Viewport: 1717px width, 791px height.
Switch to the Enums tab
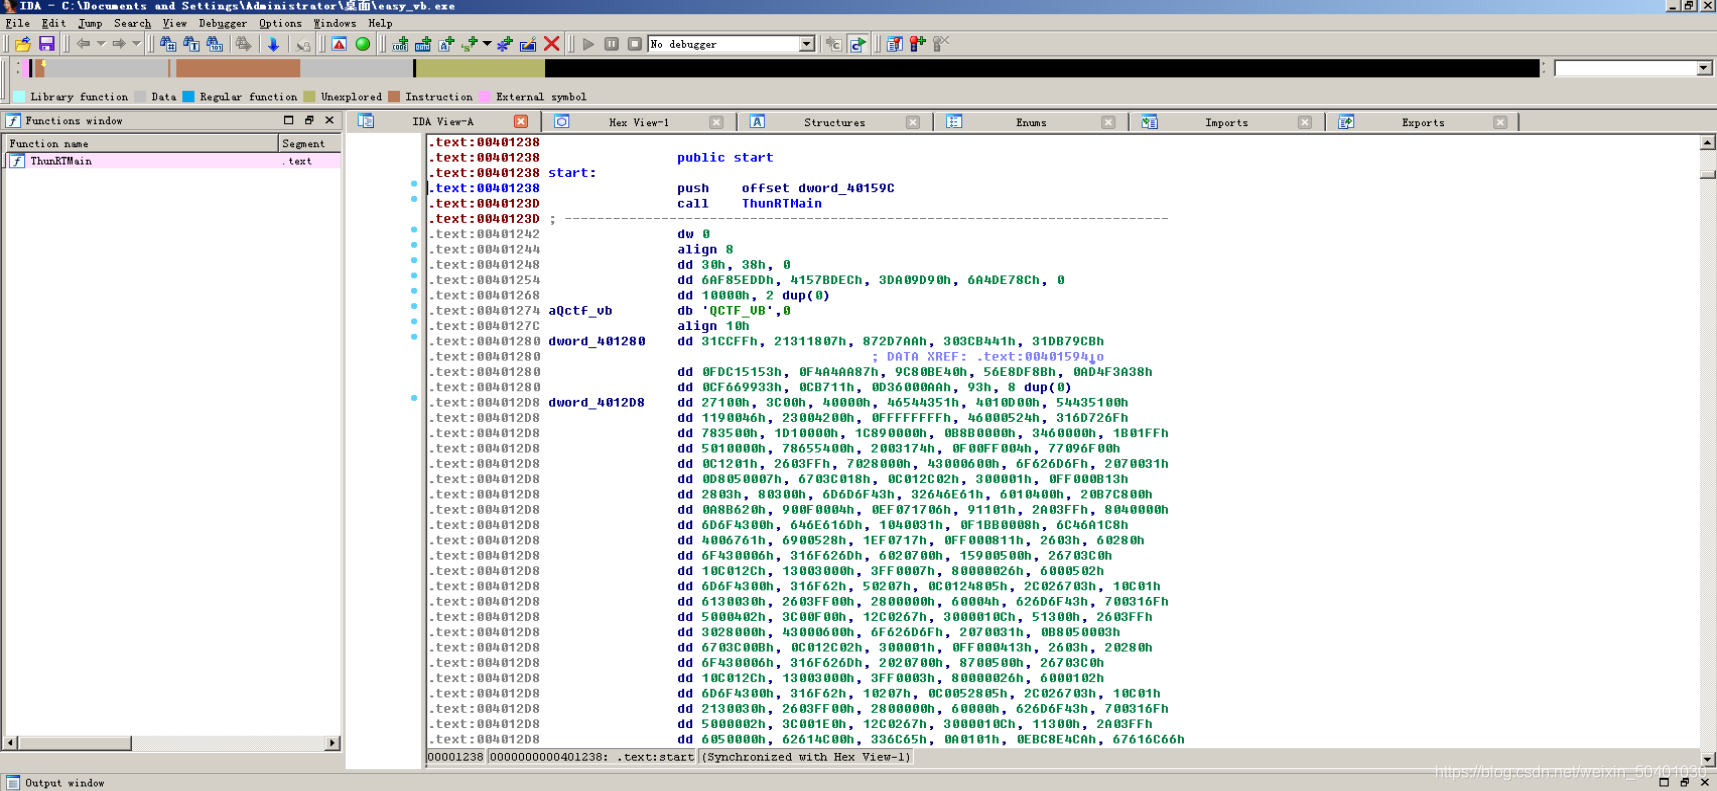point(1031,122)
